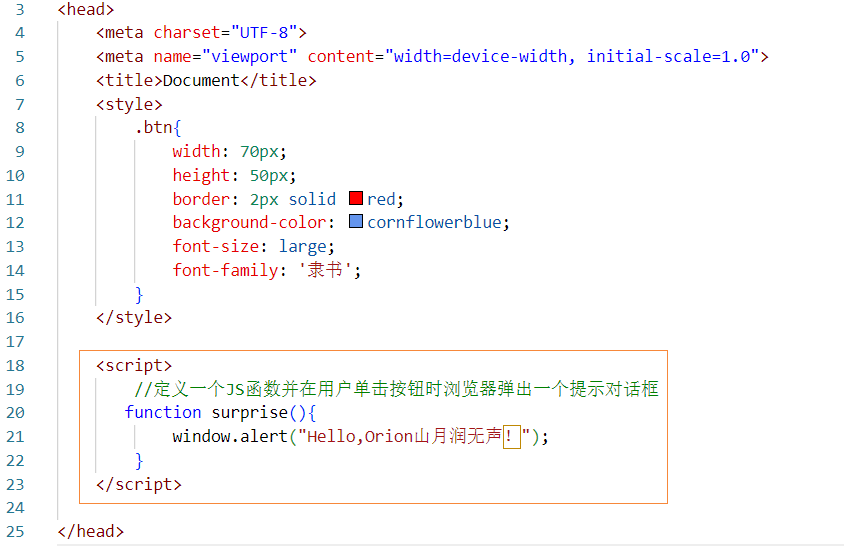
Task: Click the closing script tag
Action: click(x=139, y=484)
